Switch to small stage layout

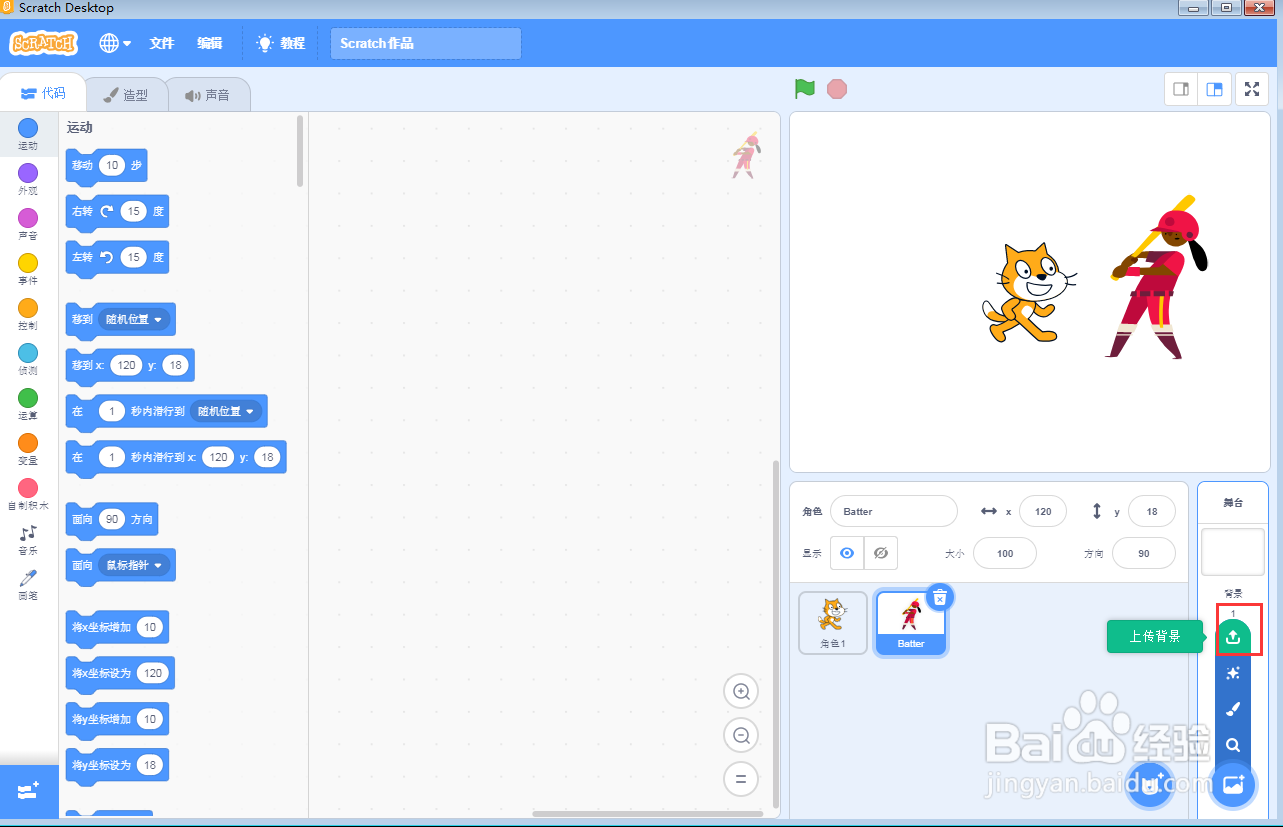1181,89
